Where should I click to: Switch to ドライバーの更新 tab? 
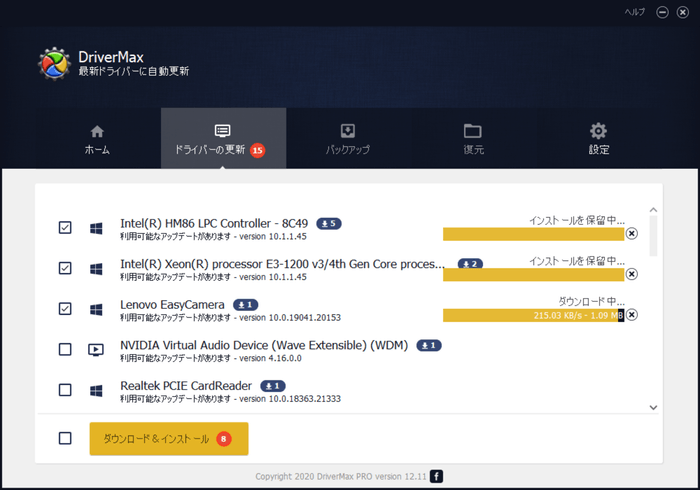coord(223,138)
